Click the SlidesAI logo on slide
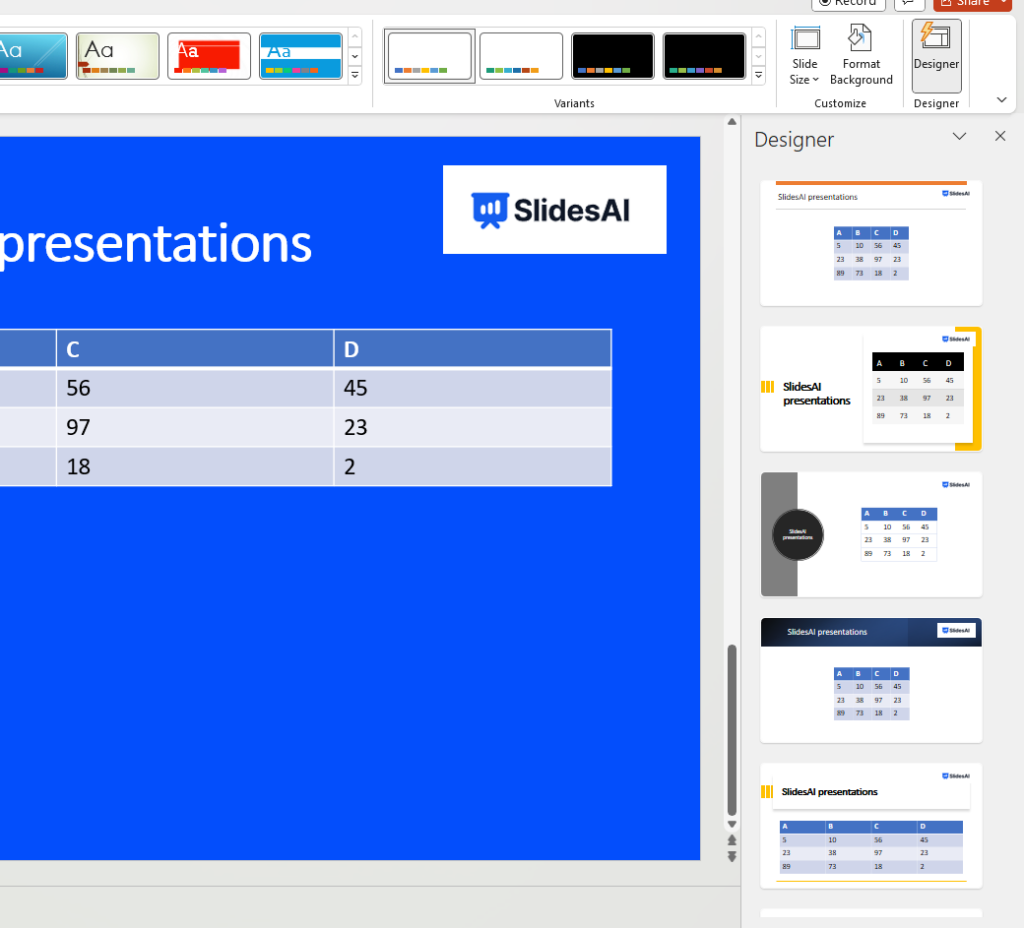The height and width of the screenshot is (928, 1024). point(554,209)
